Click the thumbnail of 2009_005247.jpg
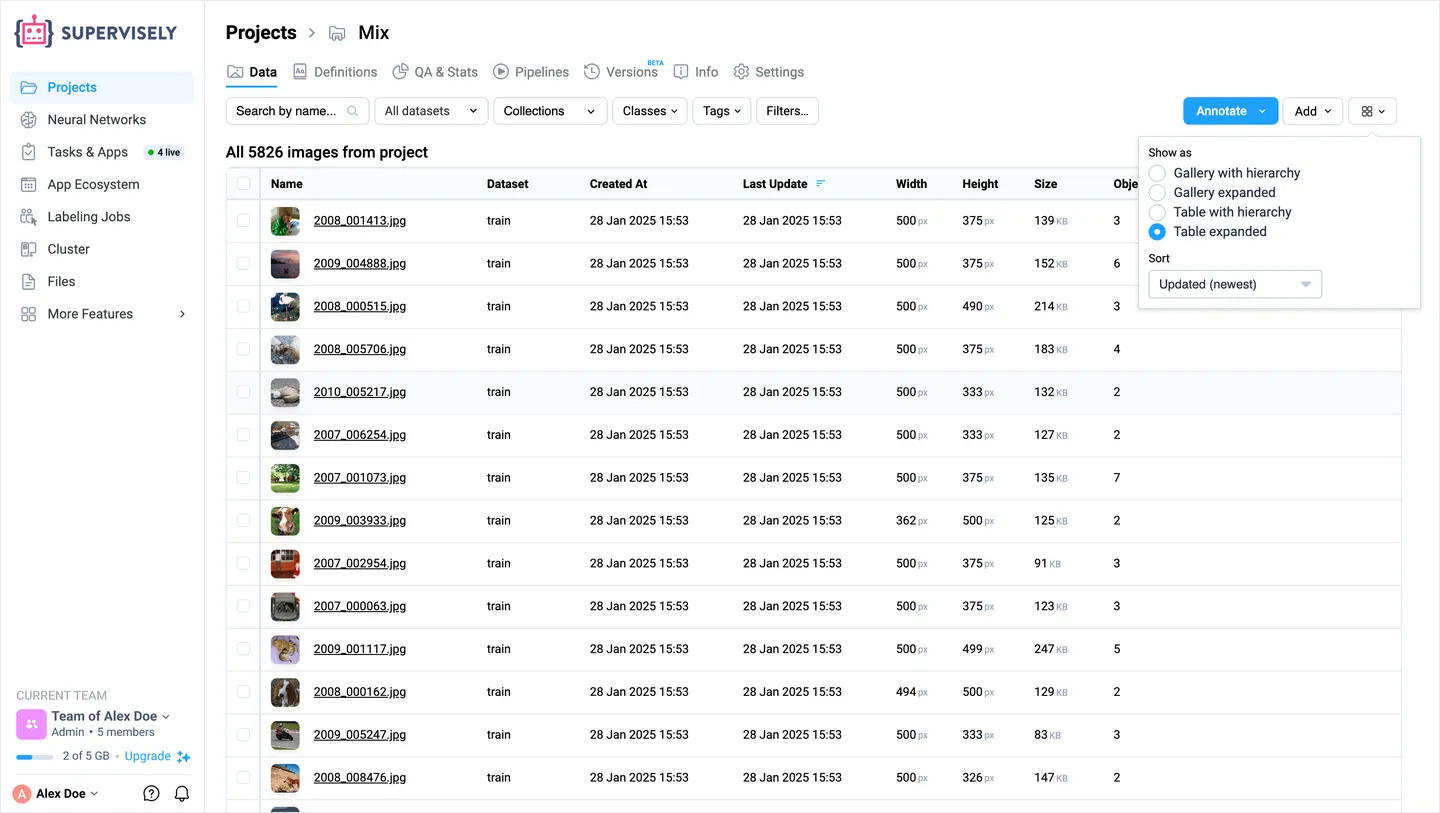Image resolution: width=1440 pixels, height=813 pixels. click(x=285, y=735)
